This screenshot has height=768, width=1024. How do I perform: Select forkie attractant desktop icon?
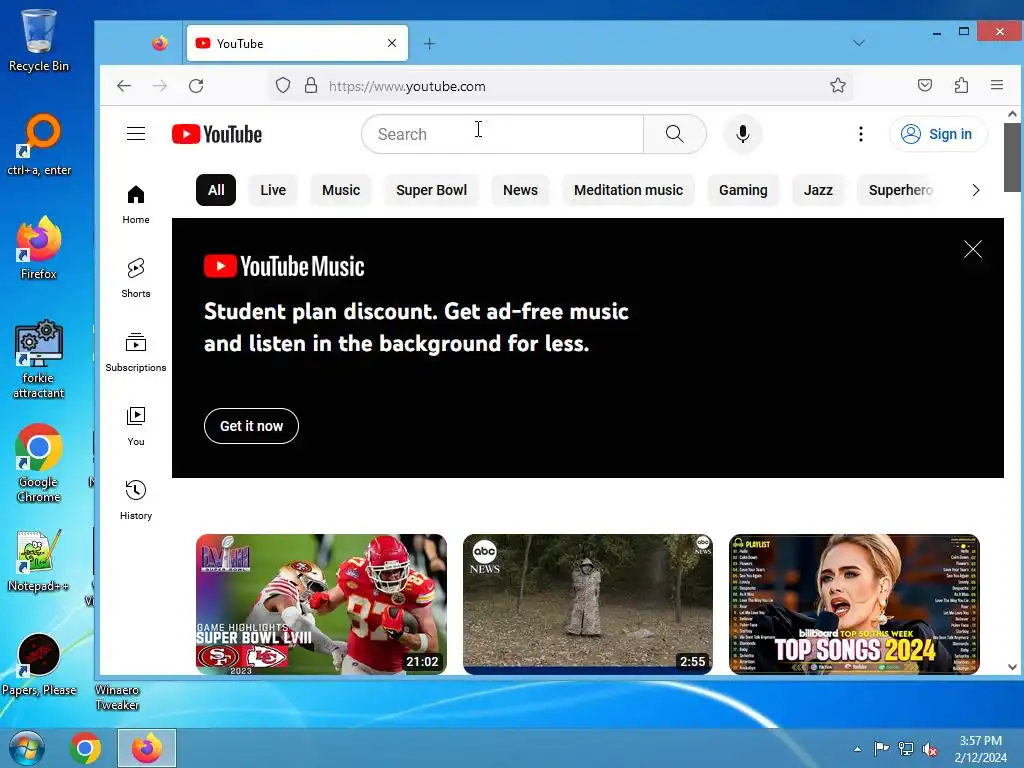pyautogui.click(x=39, y=359)
